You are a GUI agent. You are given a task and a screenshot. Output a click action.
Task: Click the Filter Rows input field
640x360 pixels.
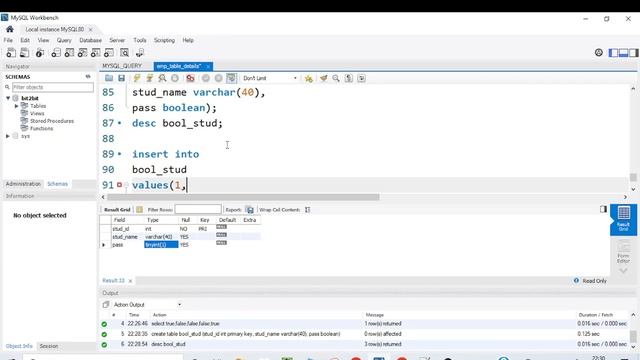[198, 209]
